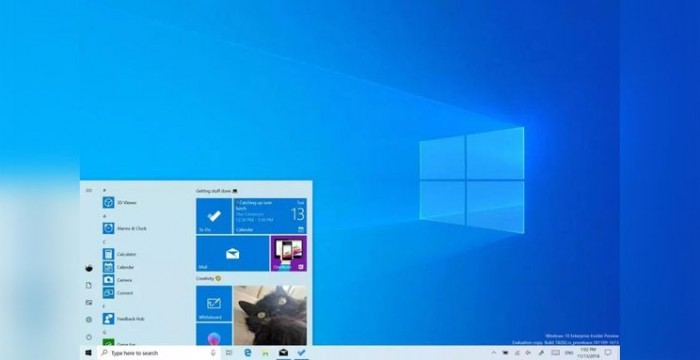This screenshot has height=360, width=700.
Task: Open the To Do app in the taskbar
Action: coord(301,353)
